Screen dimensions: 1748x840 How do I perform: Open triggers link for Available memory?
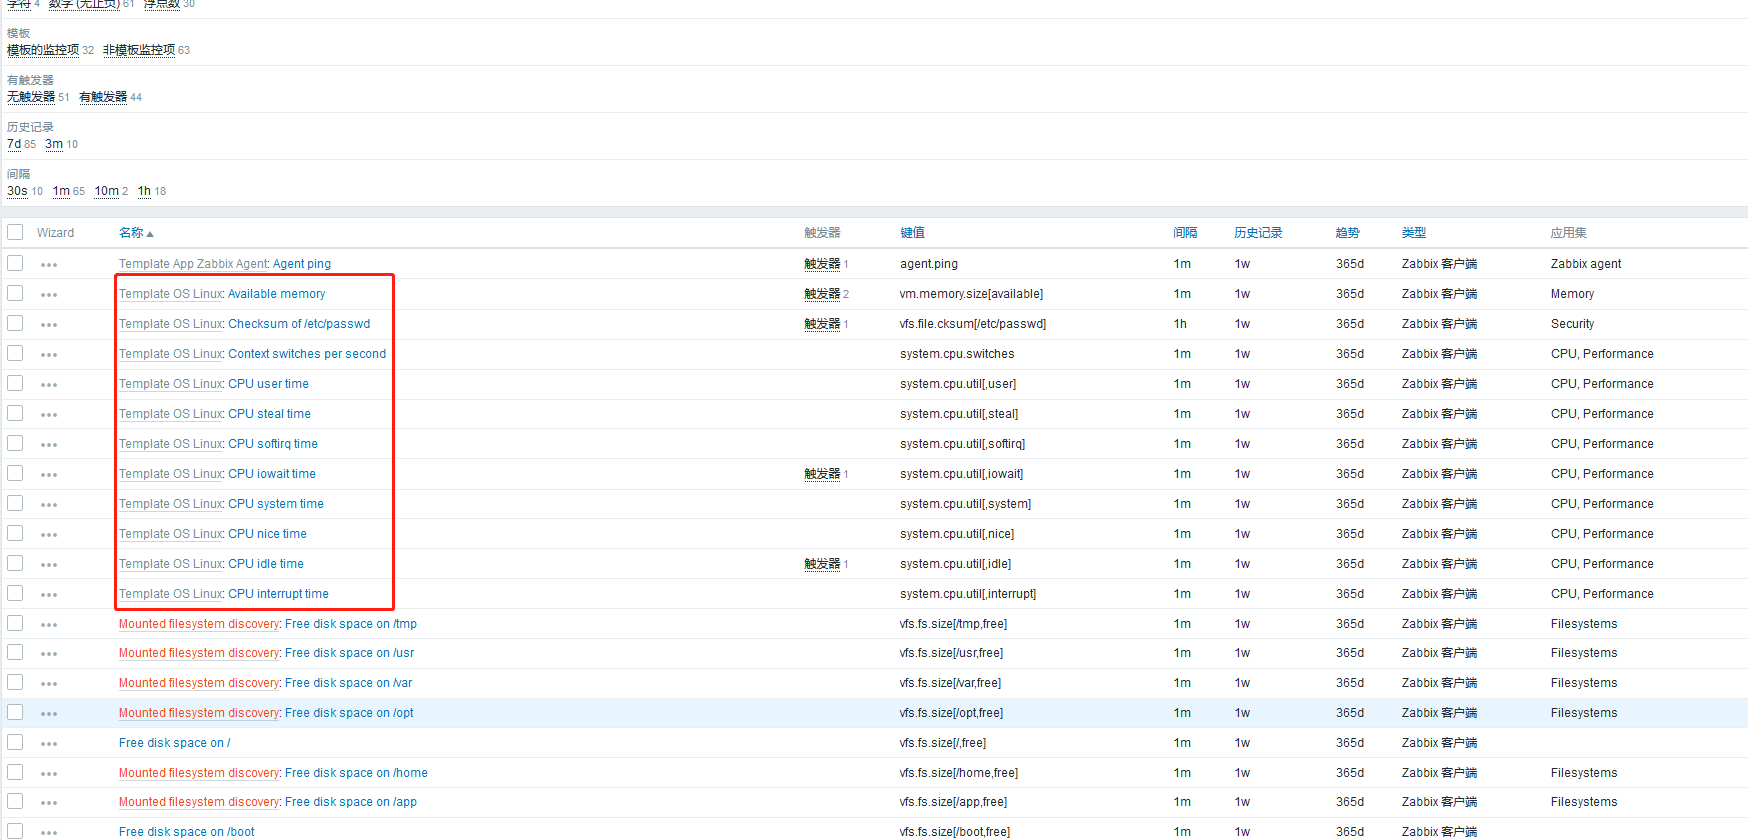[822, 294]
